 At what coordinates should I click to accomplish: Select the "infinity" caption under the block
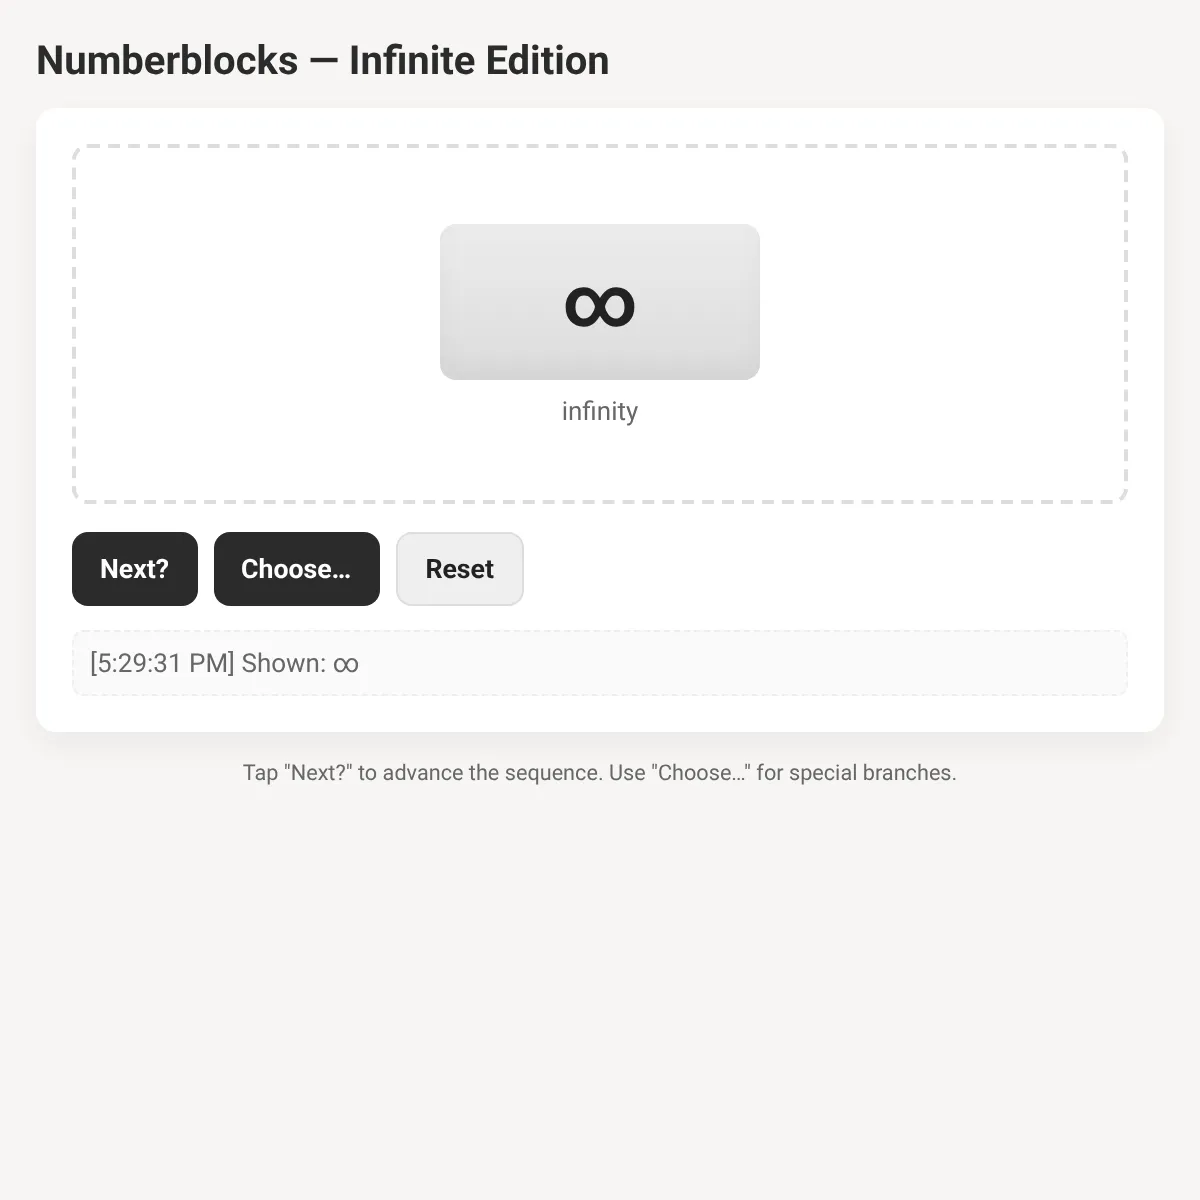point(600,411)
